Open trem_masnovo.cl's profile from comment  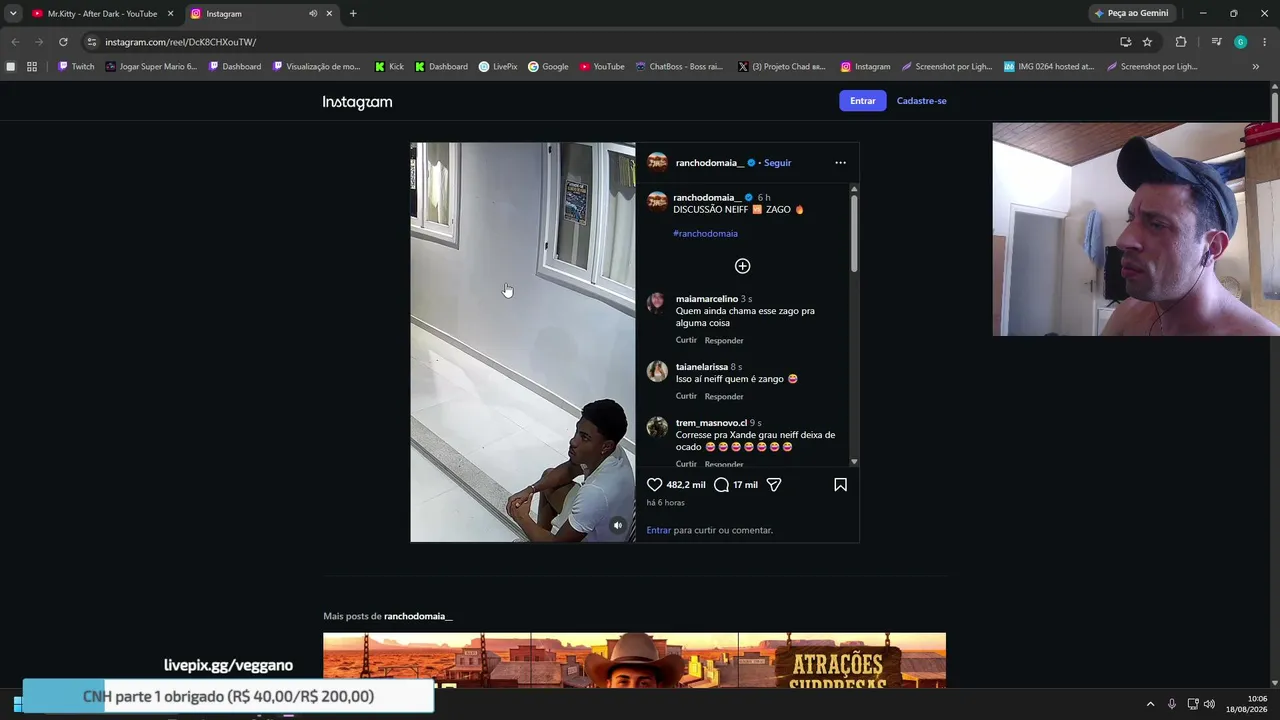711,423
